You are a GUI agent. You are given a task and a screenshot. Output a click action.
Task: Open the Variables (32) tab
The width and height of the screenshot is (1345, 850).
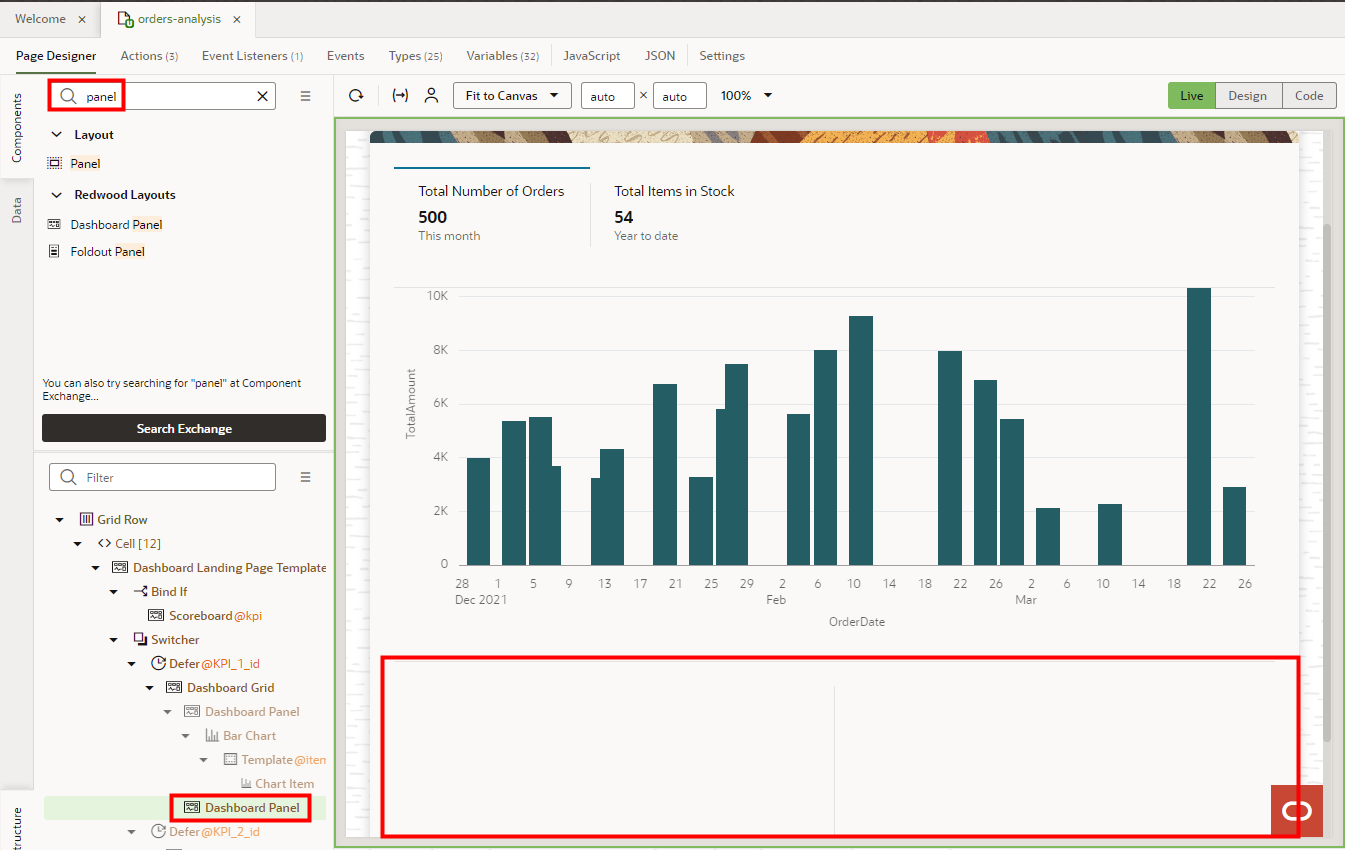pyautogui.click(x=502, y=56)
